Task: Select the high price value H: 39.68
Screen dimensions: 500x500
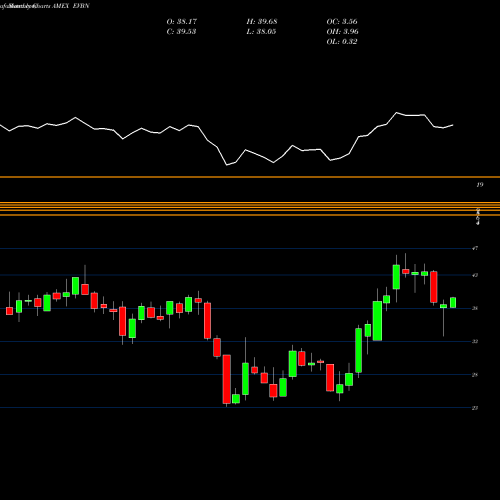Action: 262,22
